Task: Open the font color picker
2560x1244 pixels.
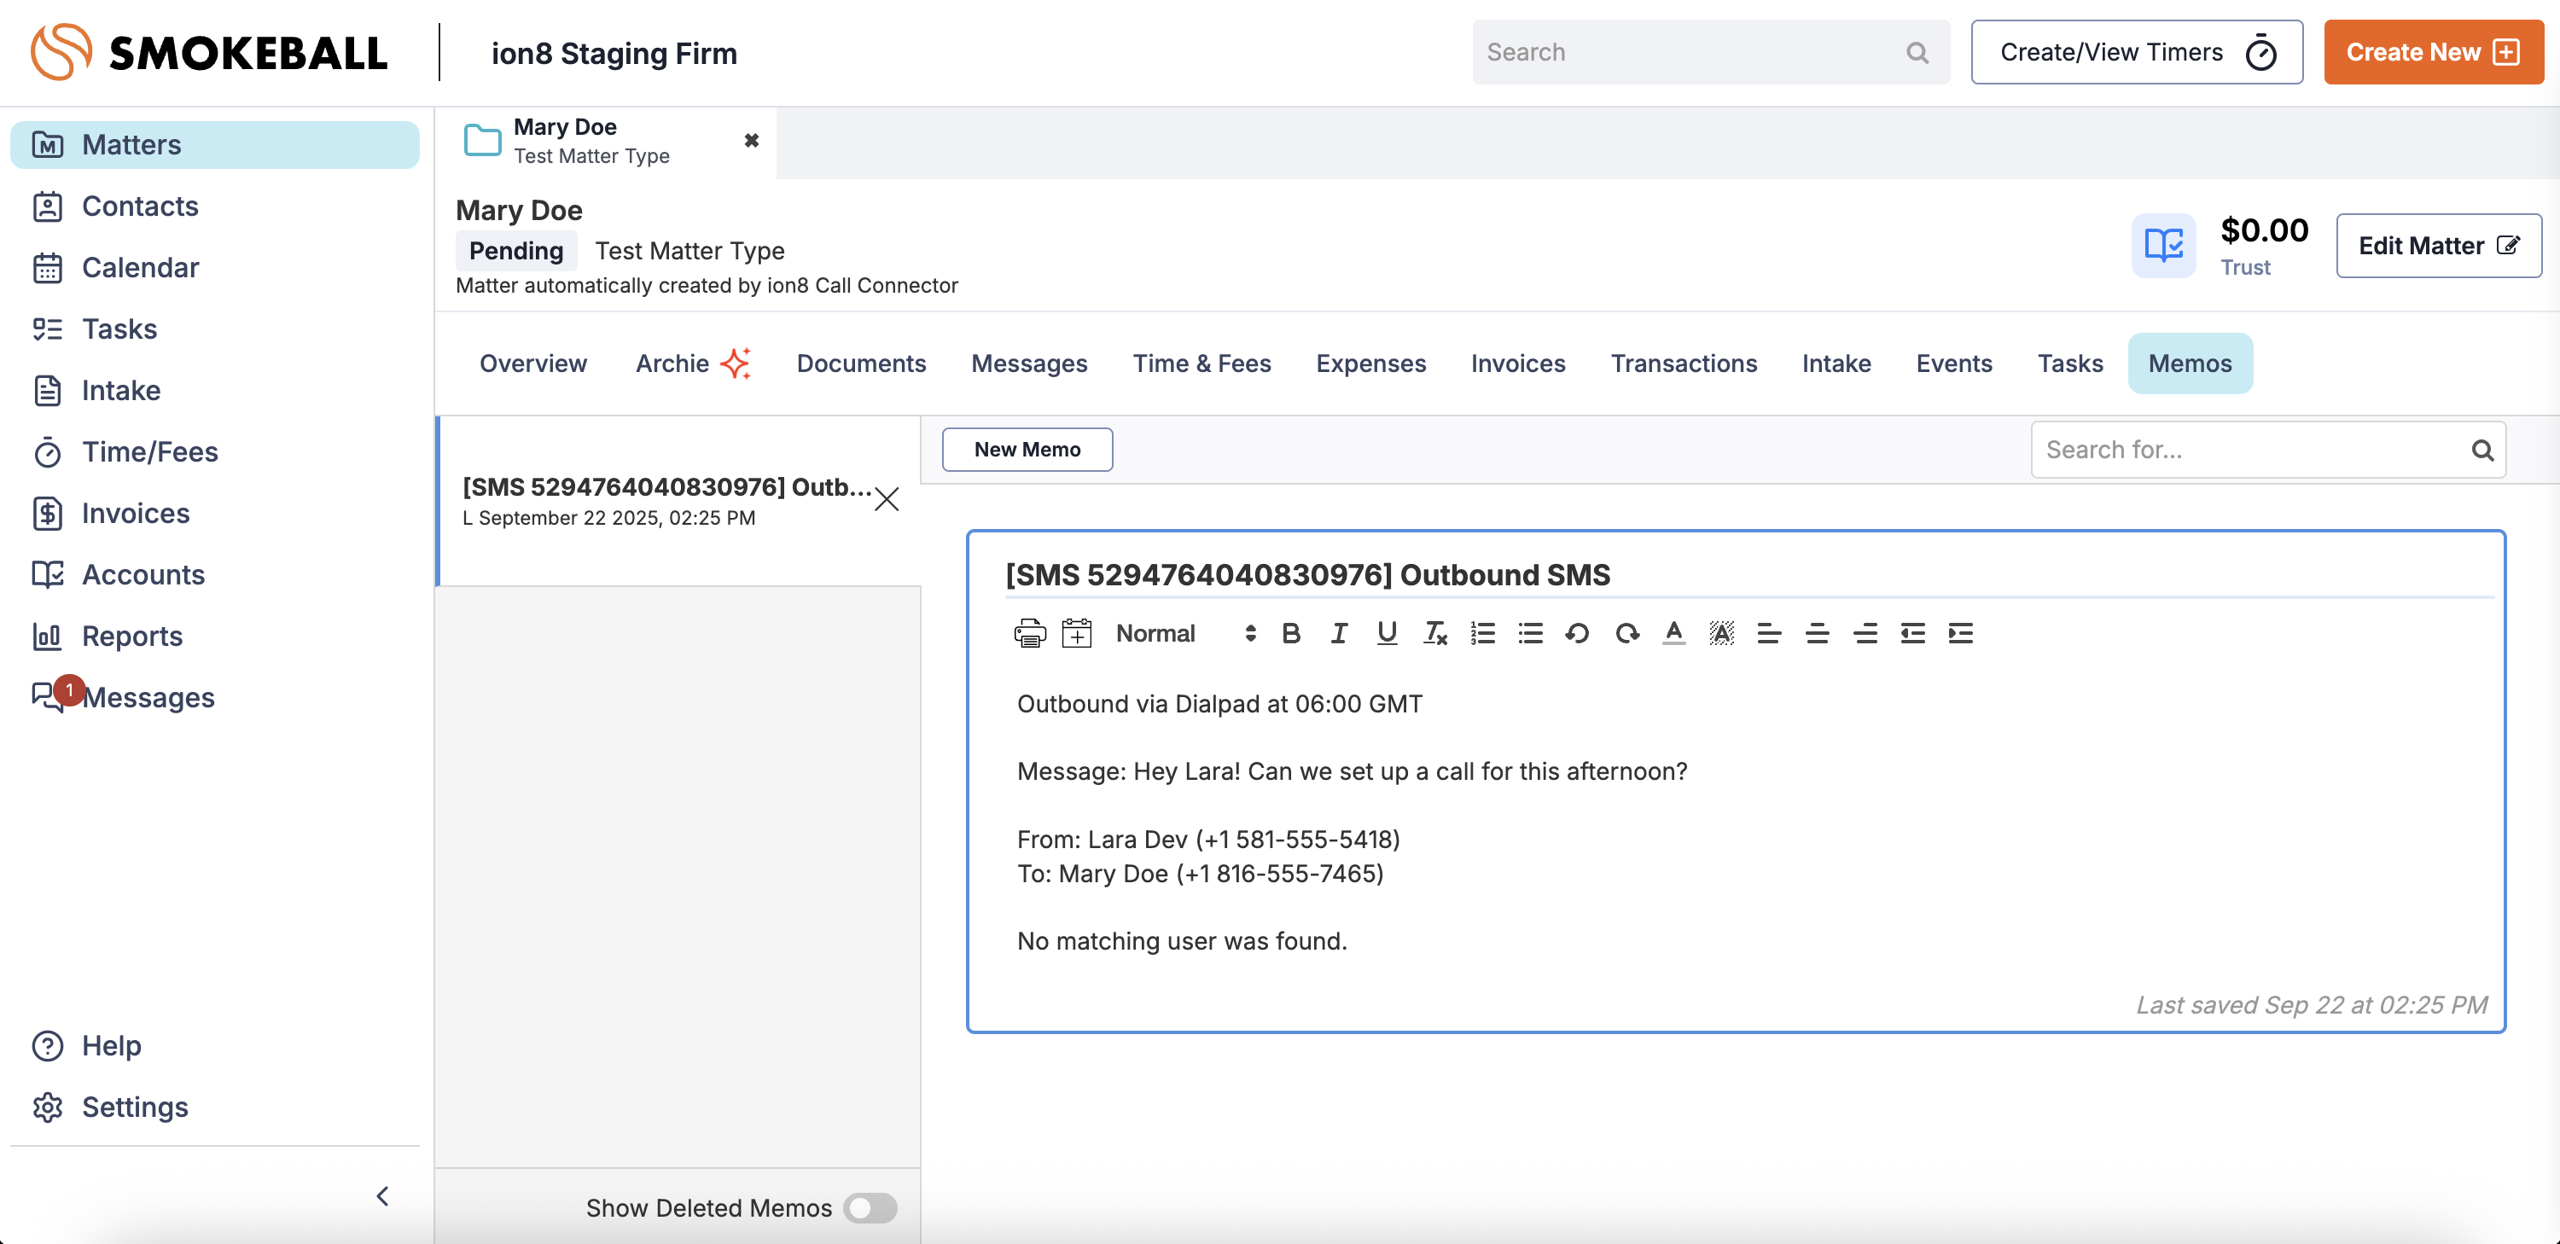Action: pos(1673,633)
